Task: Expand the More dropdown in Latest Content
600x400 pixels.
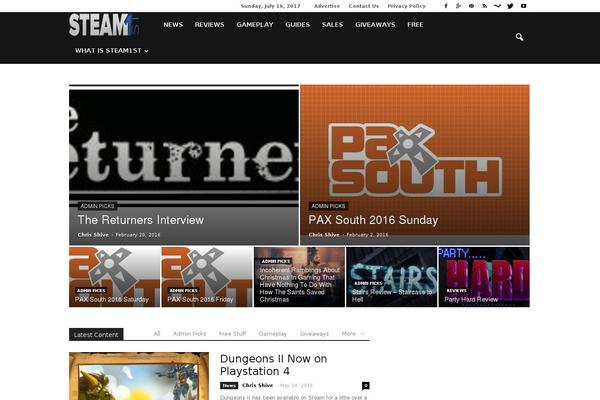Action: click(353, 334)
